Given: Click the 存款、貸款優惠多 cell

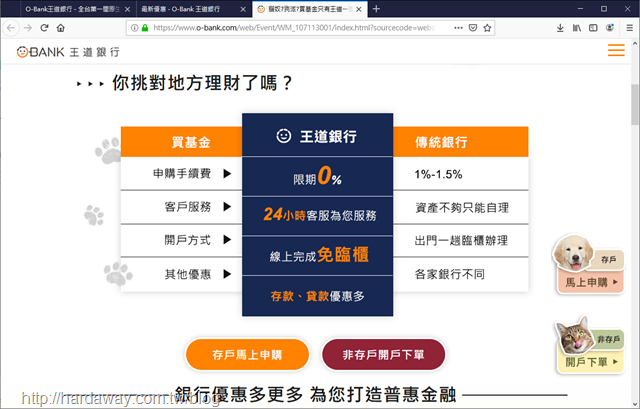Looking at the screenshot, I should click(318, 296).
